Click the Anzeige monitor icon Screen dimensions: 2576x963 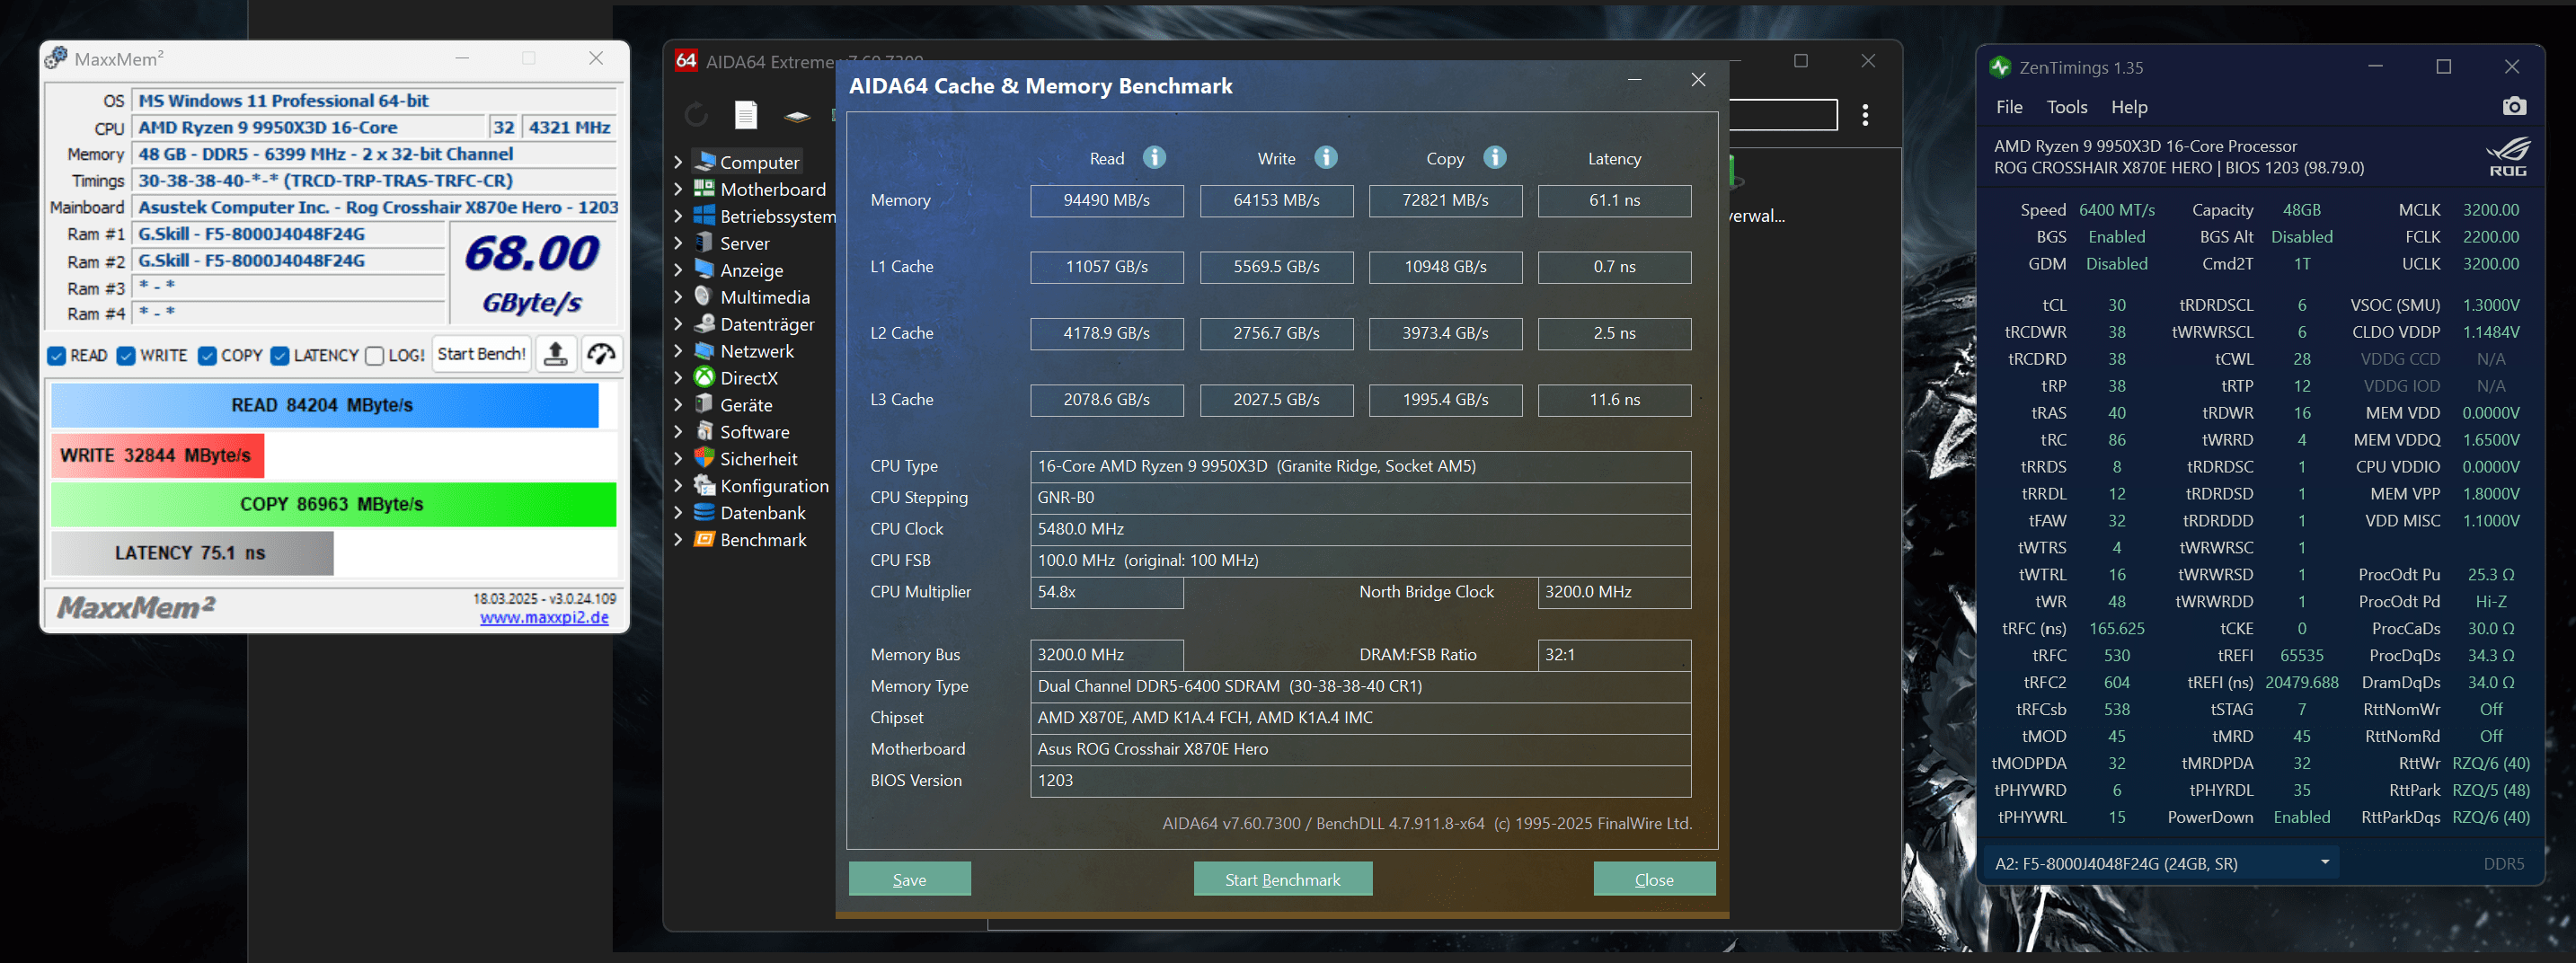pyautogui.click(x=705, y=270)
